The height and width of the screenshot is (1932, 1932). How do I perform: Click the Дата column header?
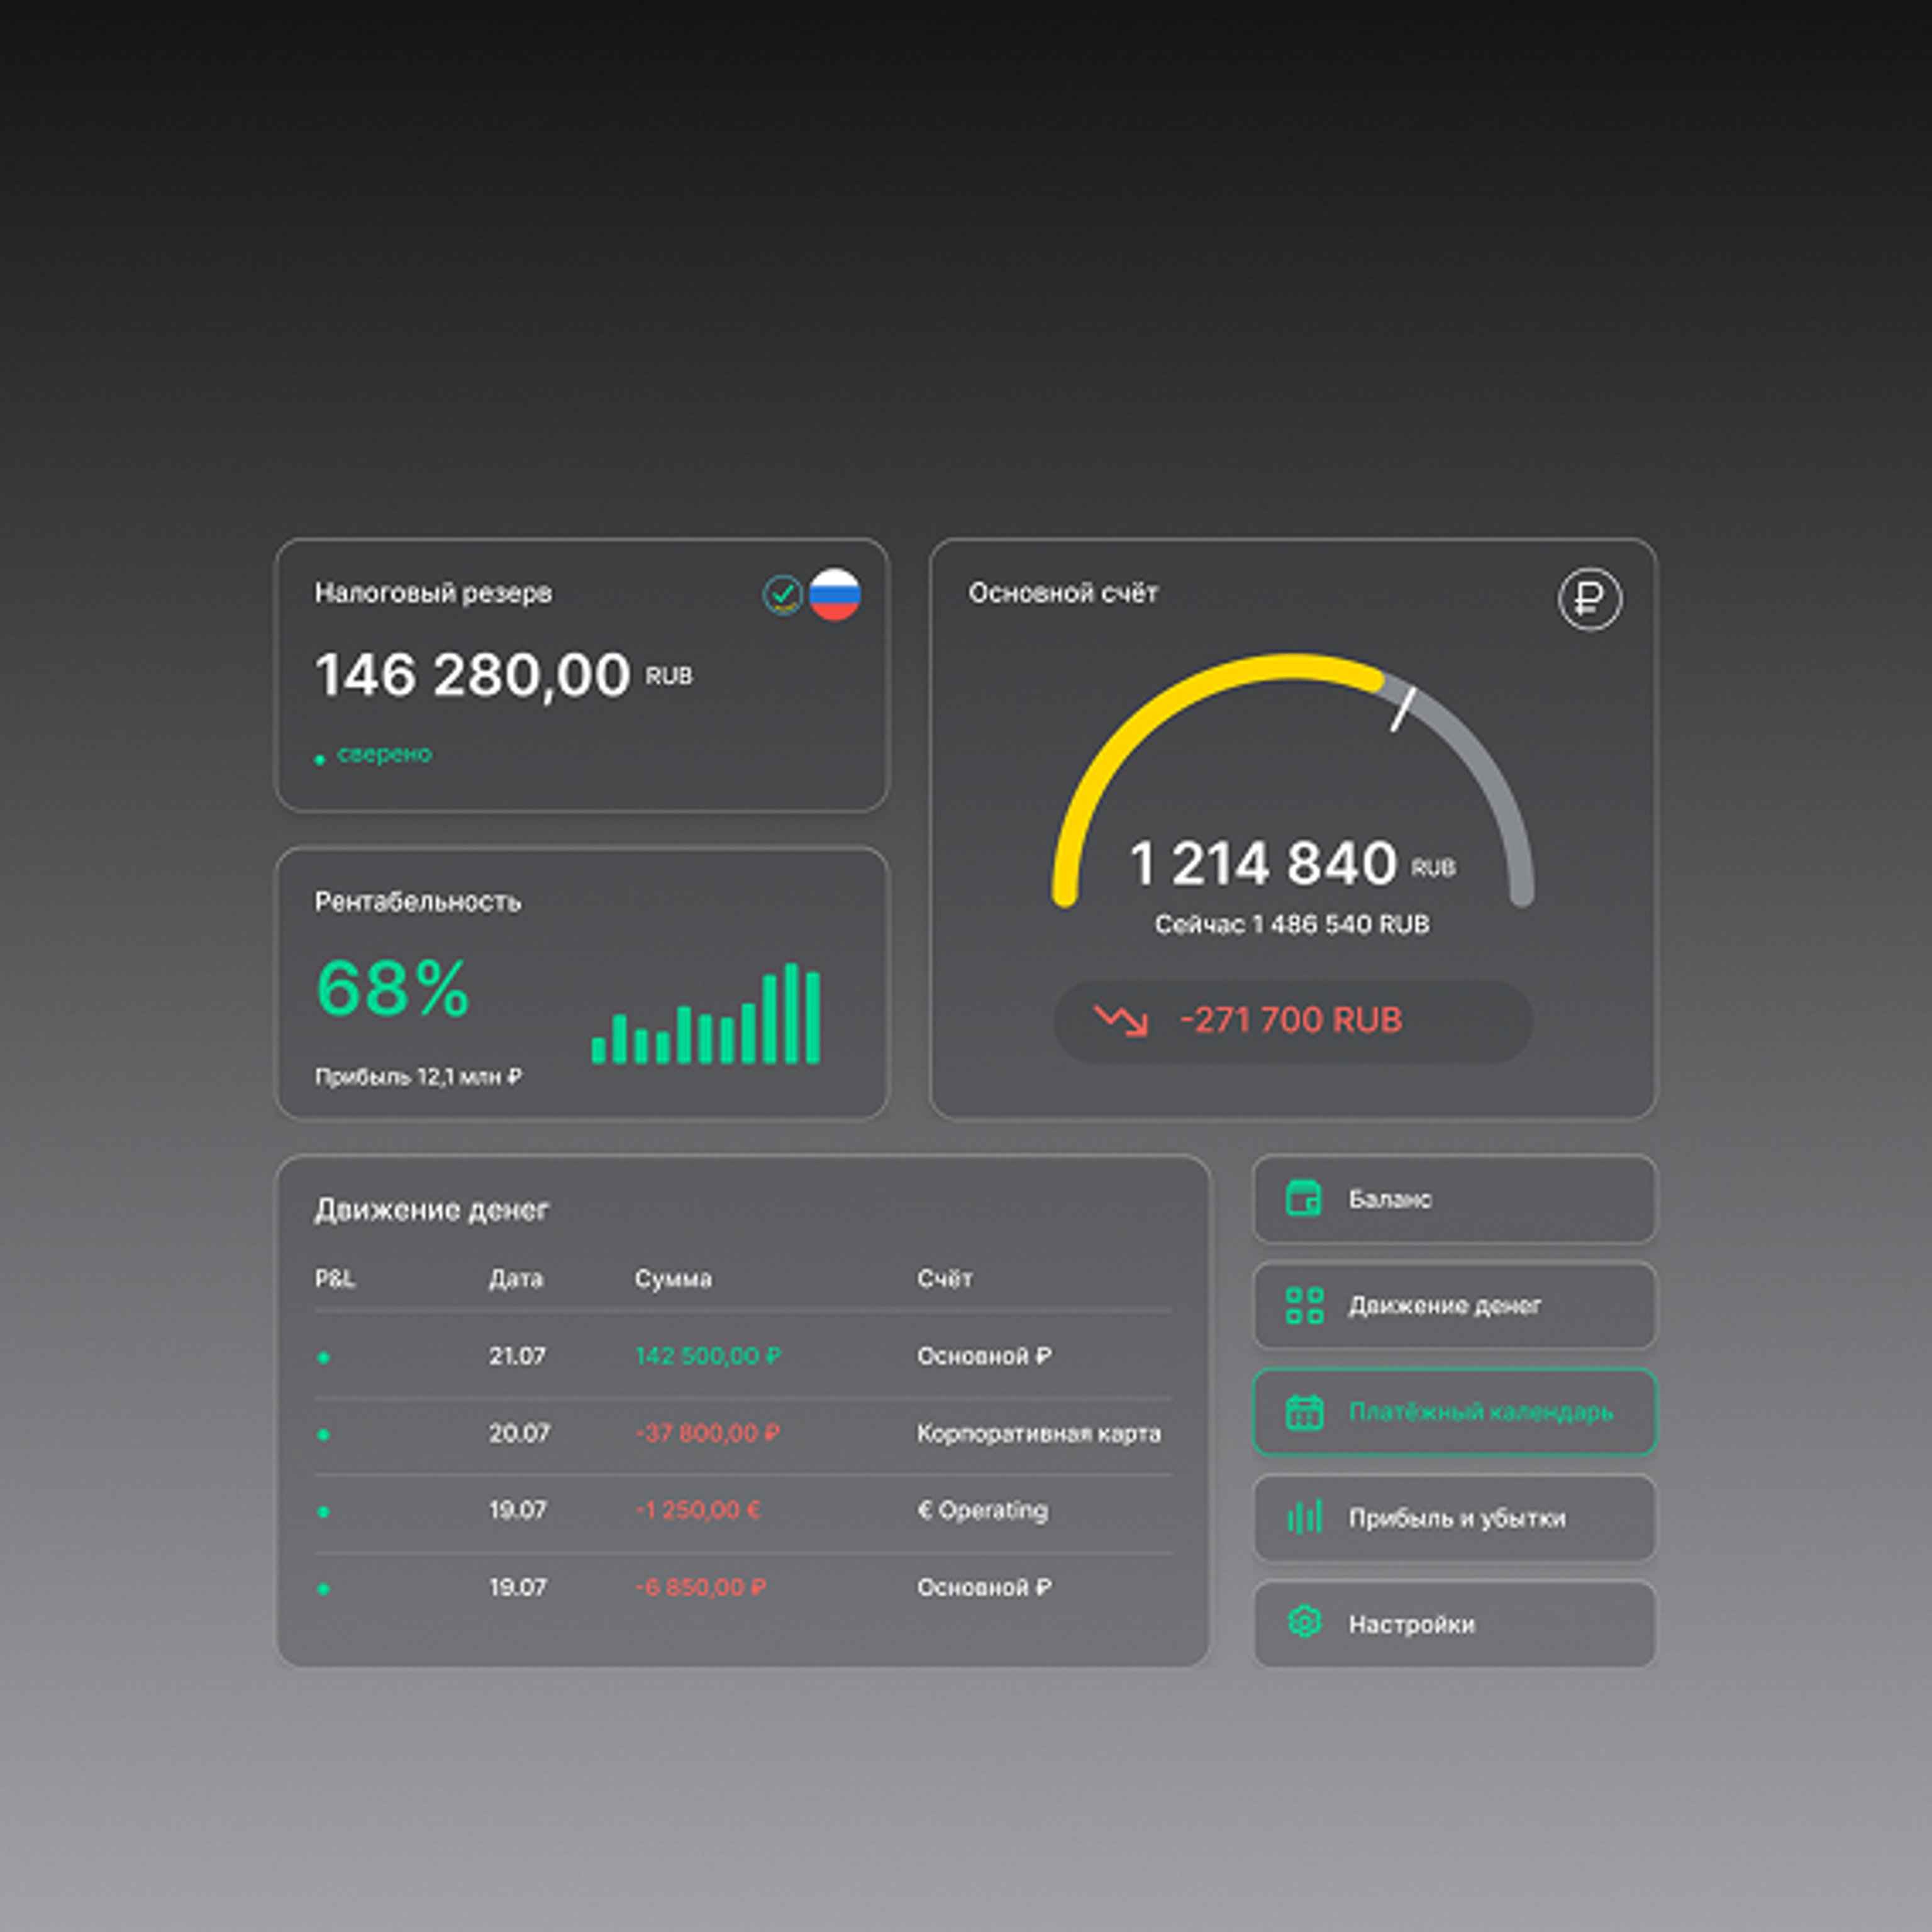tap(516, 1279)
